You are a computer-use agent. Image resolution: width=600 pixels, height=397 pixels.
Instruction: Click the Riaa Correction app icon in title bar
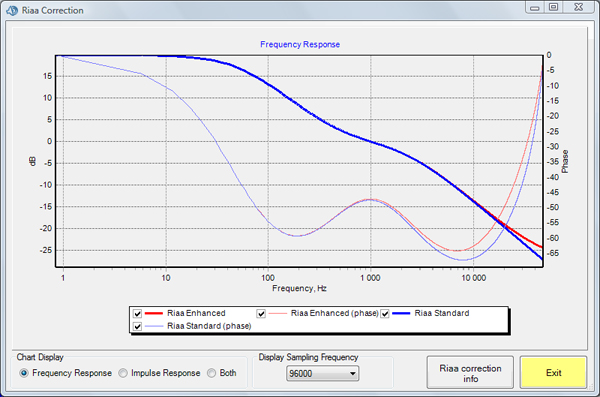(x=12, y=10)
